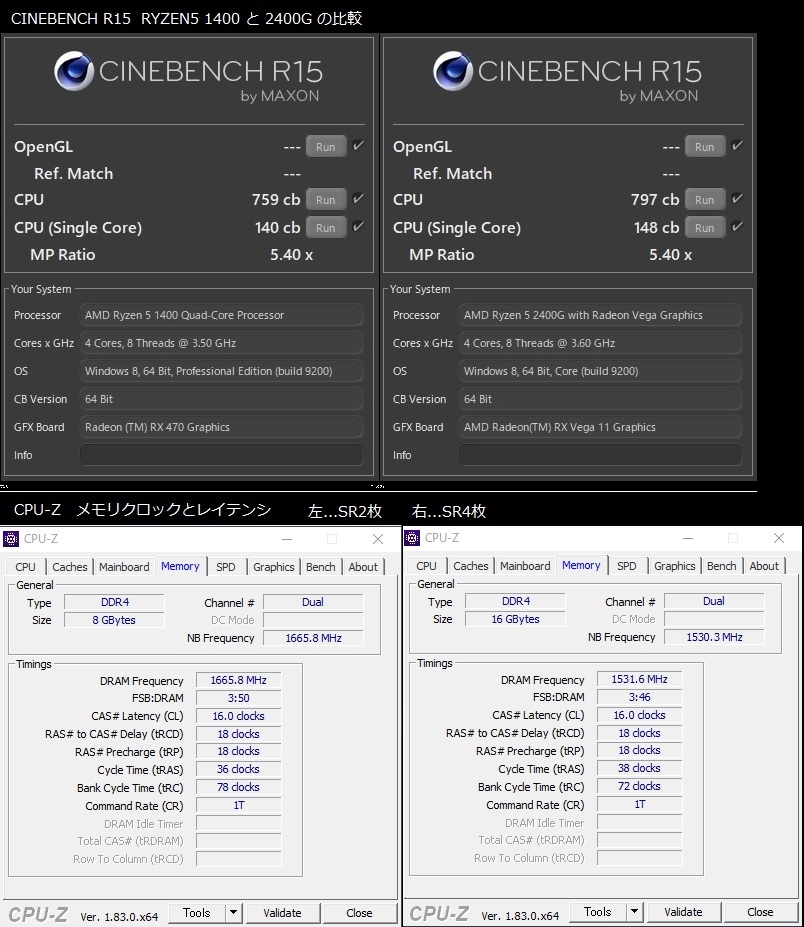Select FSB:DRAM value 3:50
Viewport: 804px width, 927px height.
(x=238, y=698)
